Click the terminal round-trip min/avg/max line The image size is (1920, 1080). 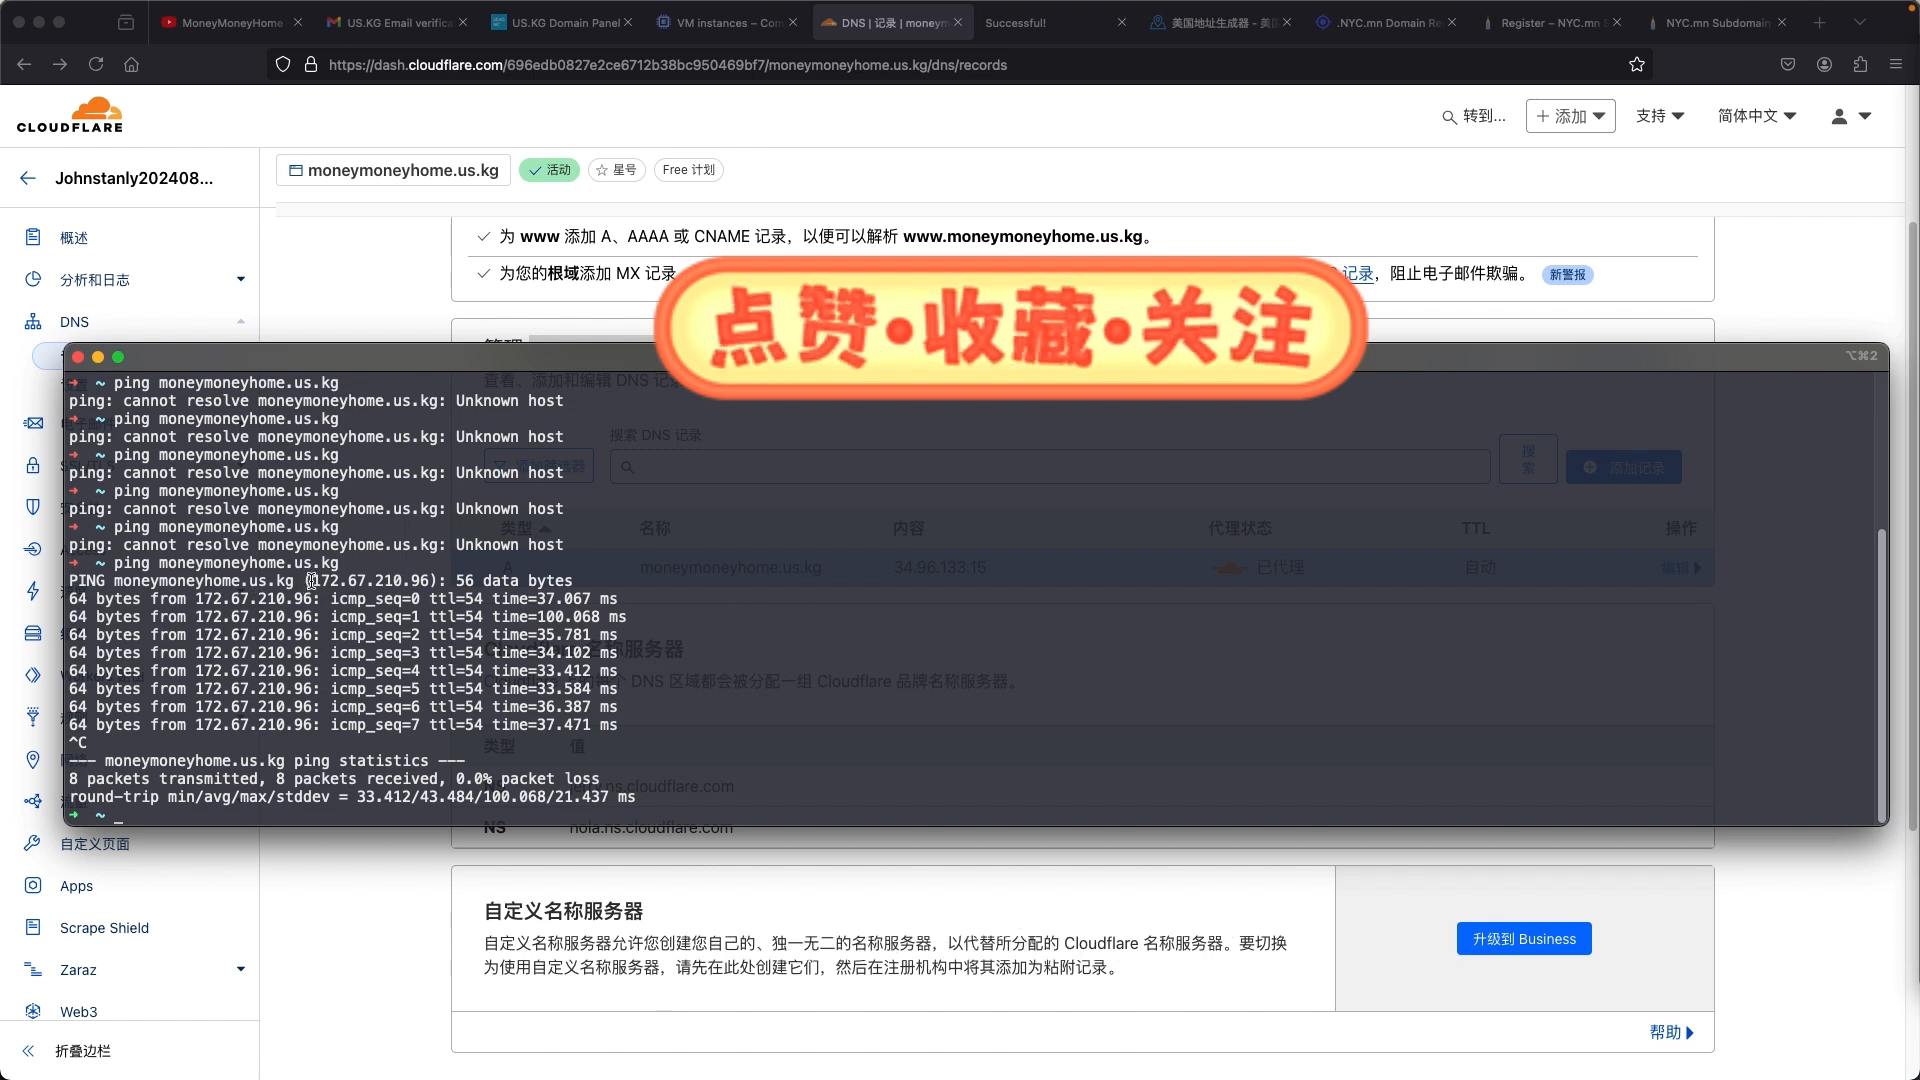352,796
